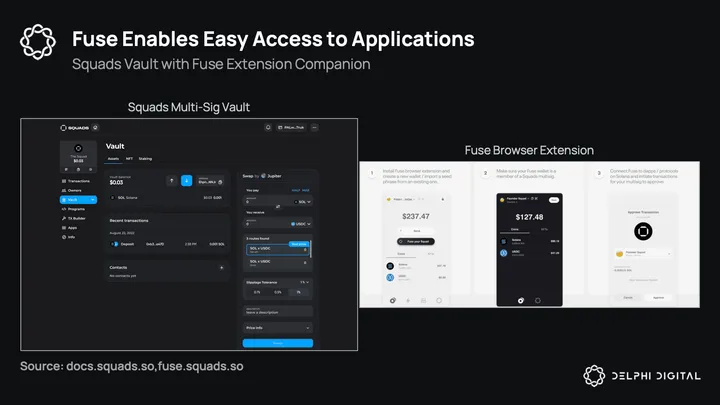Click the plus icon in Contacts panel
Image resolution: width=720 pixels, height=405 pixels.
(221, 267)
